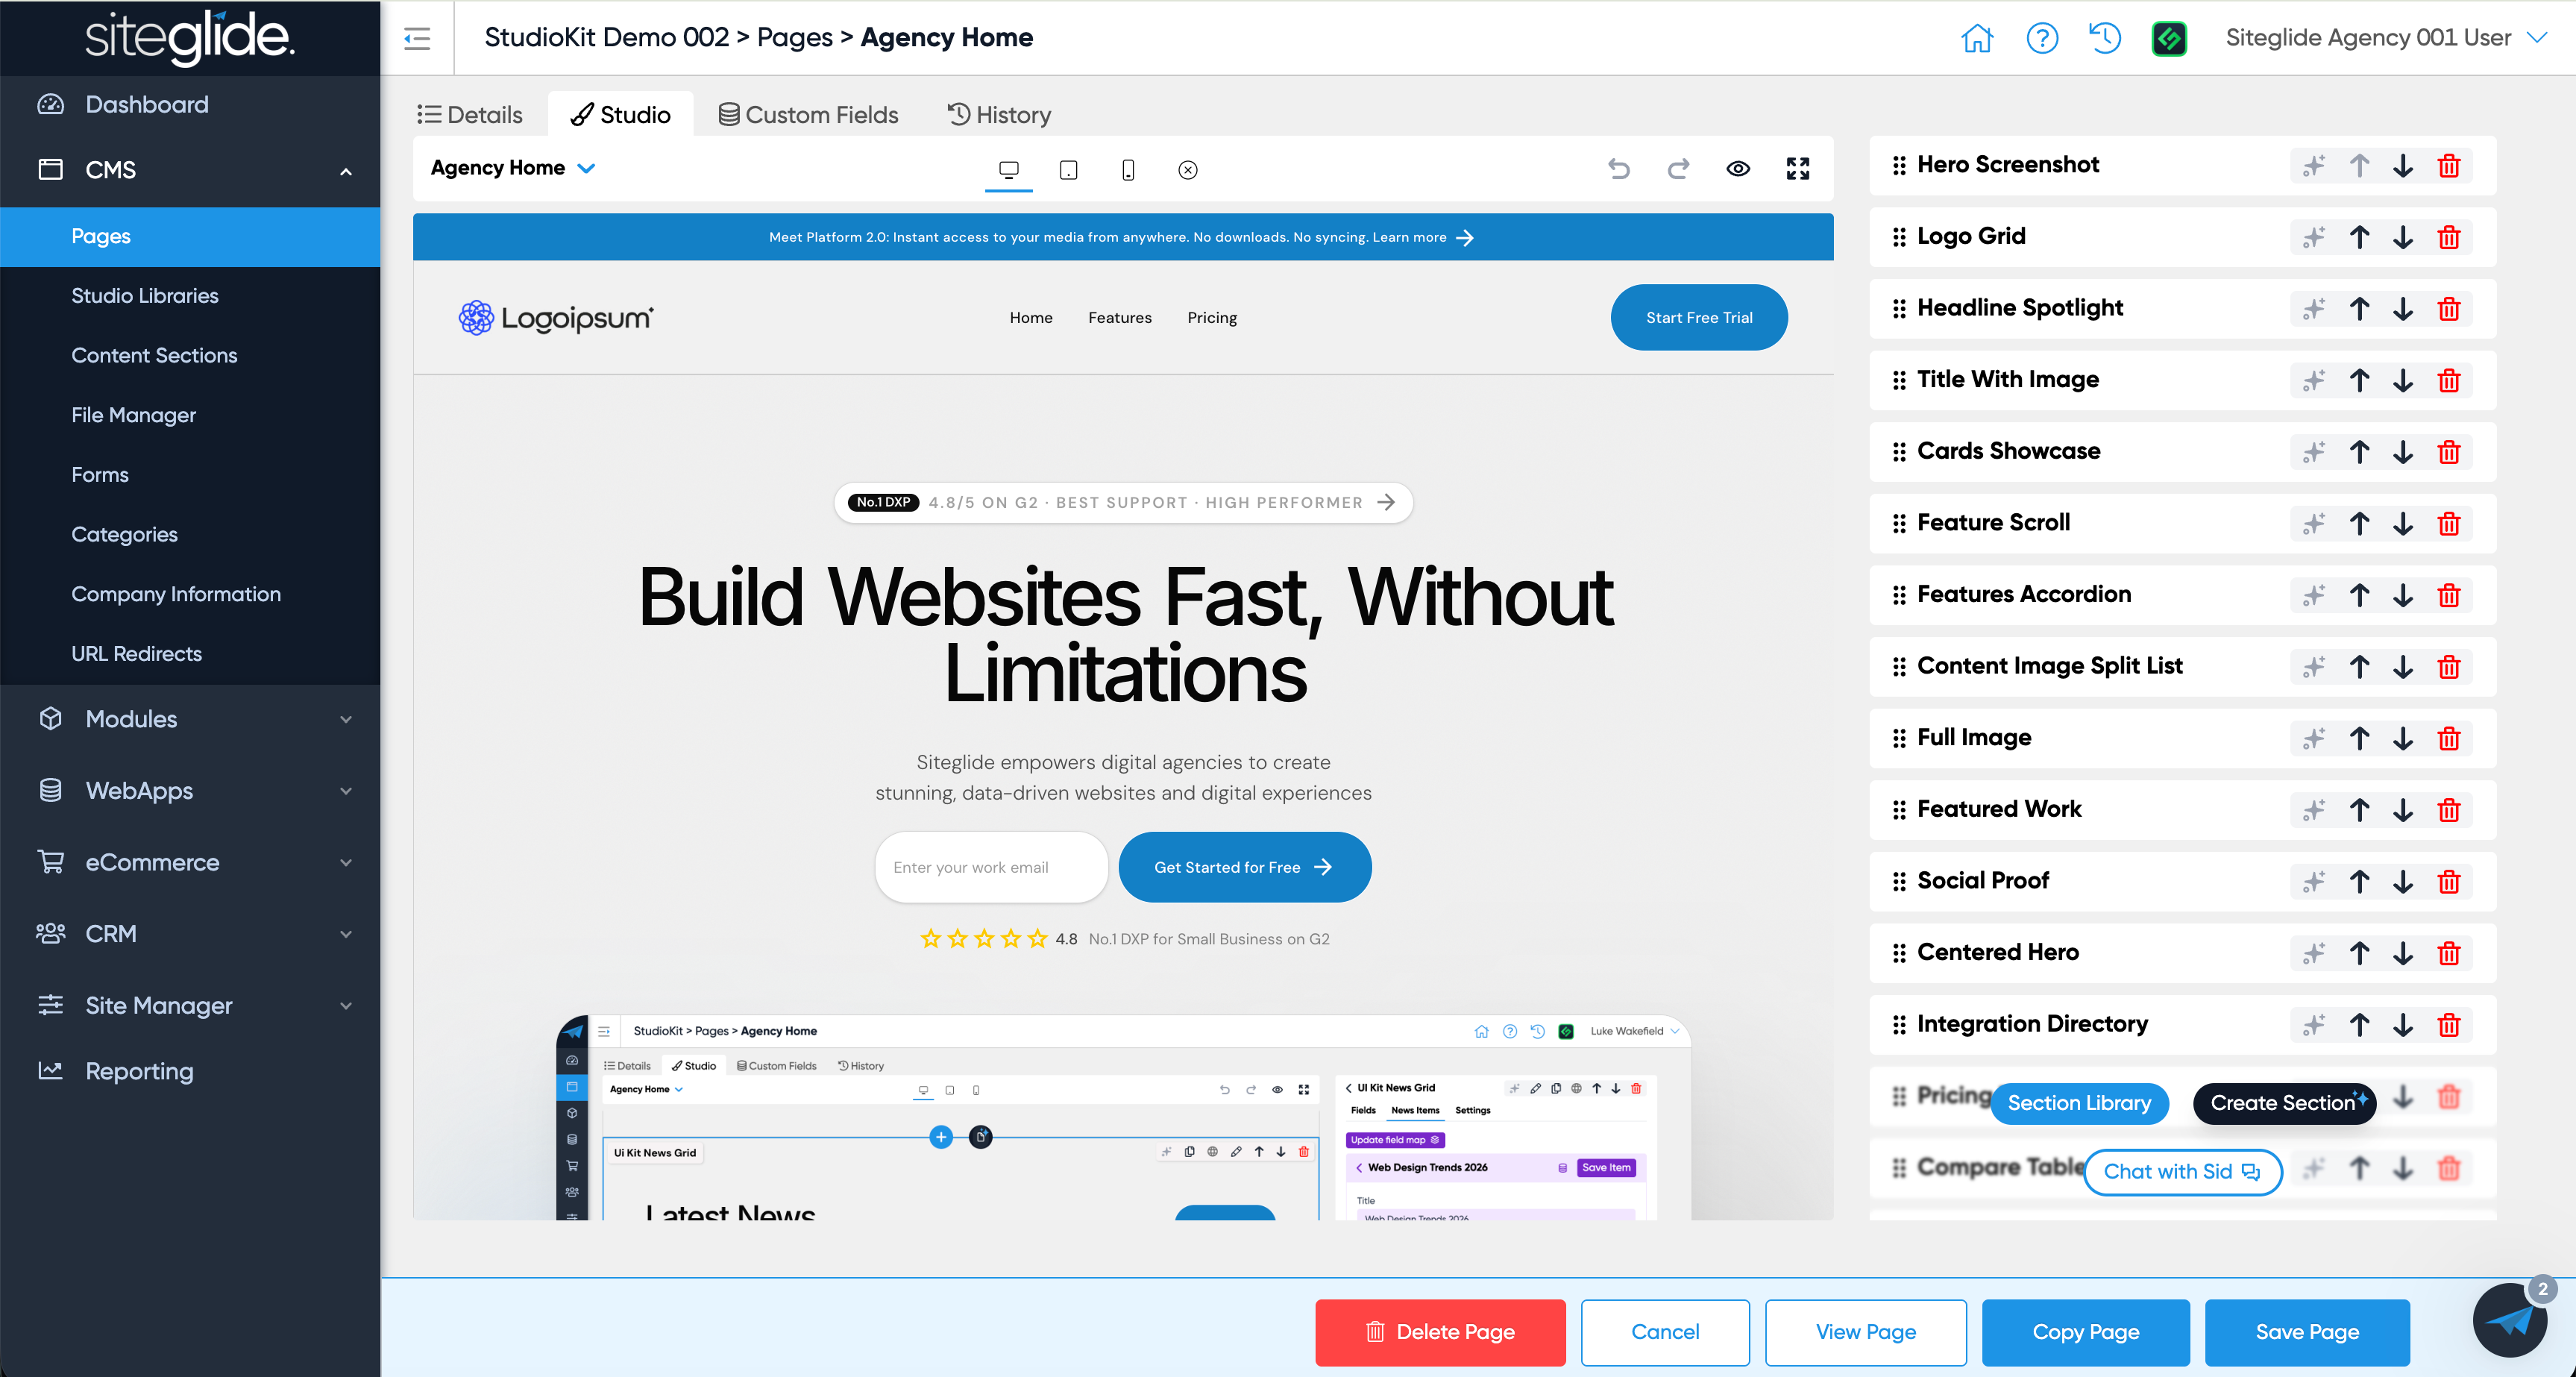The height and width of the screenshot is (1377, 2576).
Task: Open the Agency Home page dropdown
Action: (513, 168)
